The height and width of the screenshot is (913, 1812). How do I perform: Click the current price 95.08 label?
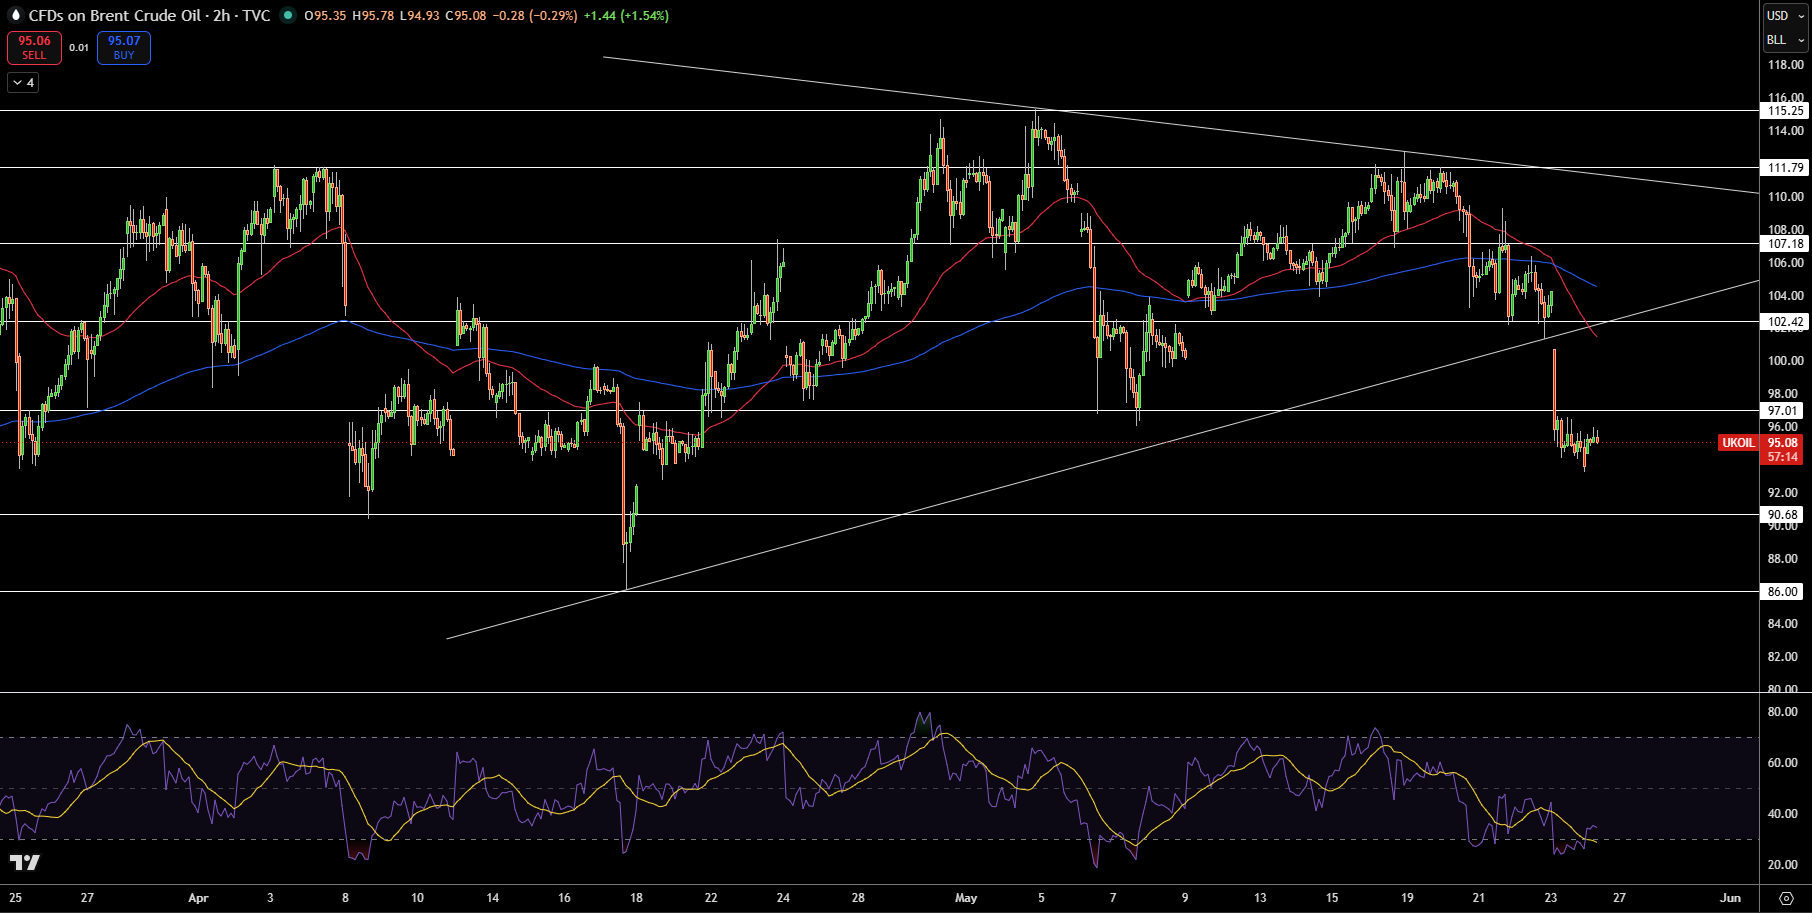click(x=1783, y=443)
